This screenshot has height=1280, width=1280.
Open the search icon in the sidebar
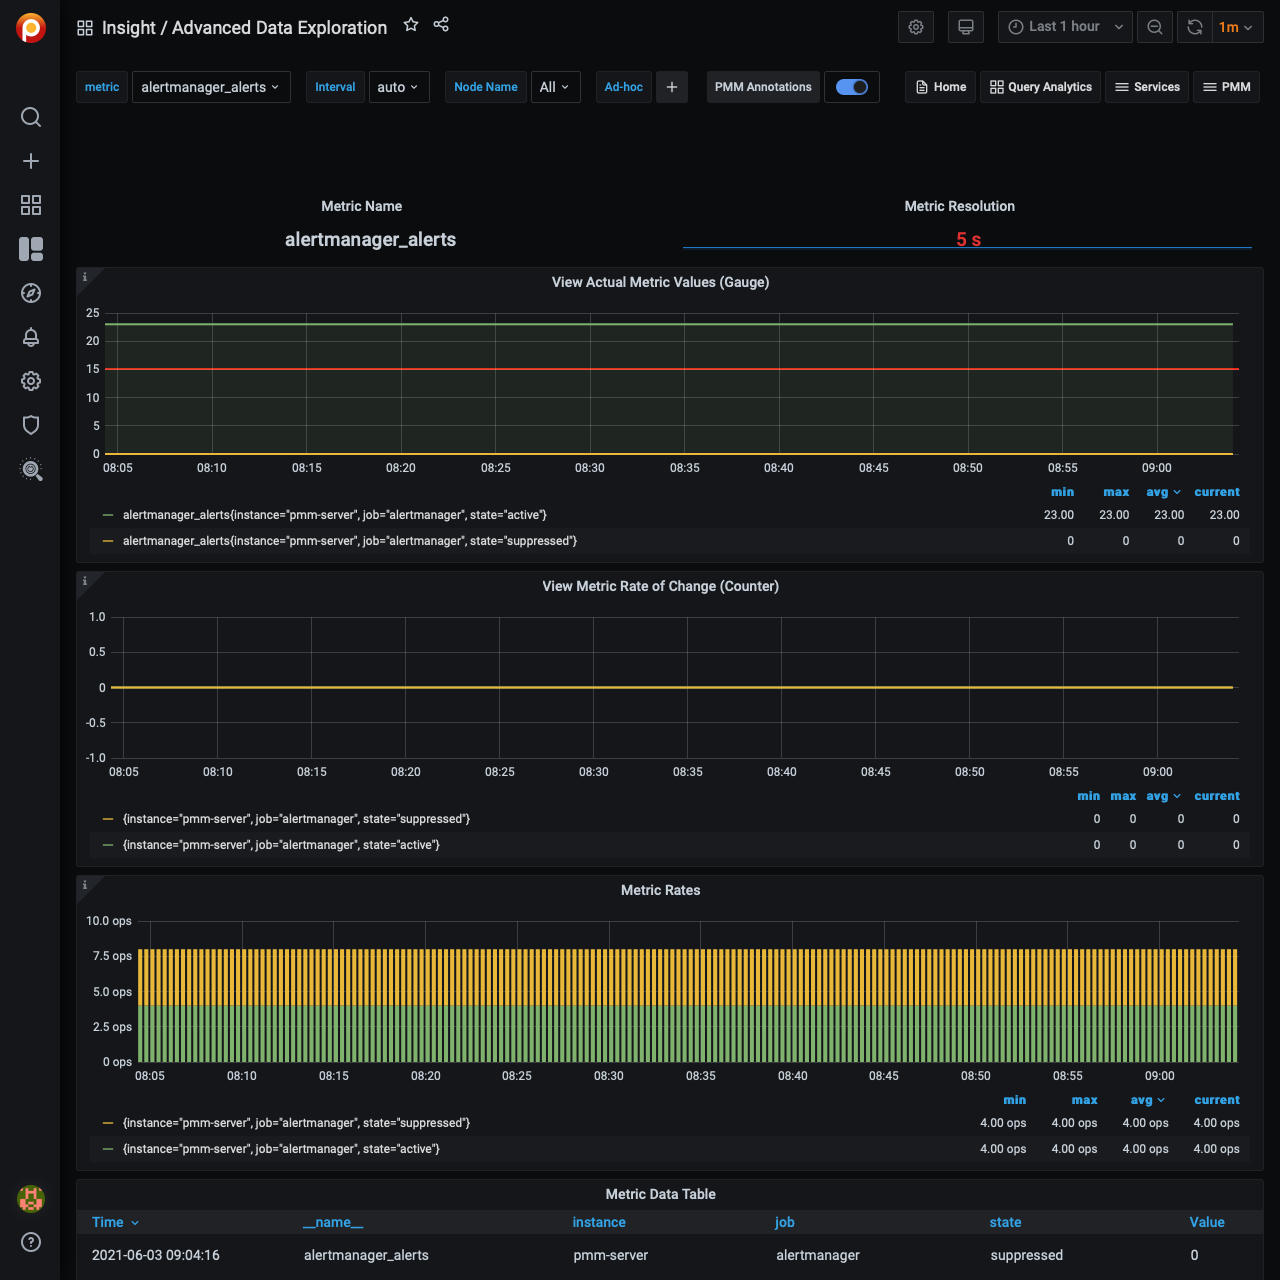pyautogui.click(x=31, y=117)
